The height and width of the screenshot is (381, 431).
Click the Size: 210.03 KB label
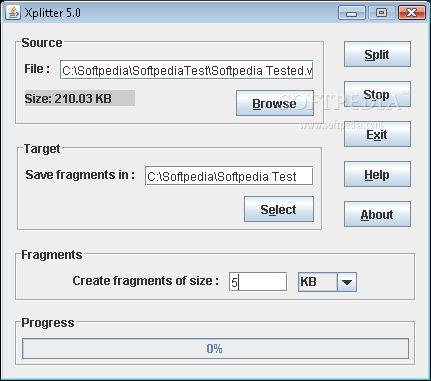coord(80,98)
